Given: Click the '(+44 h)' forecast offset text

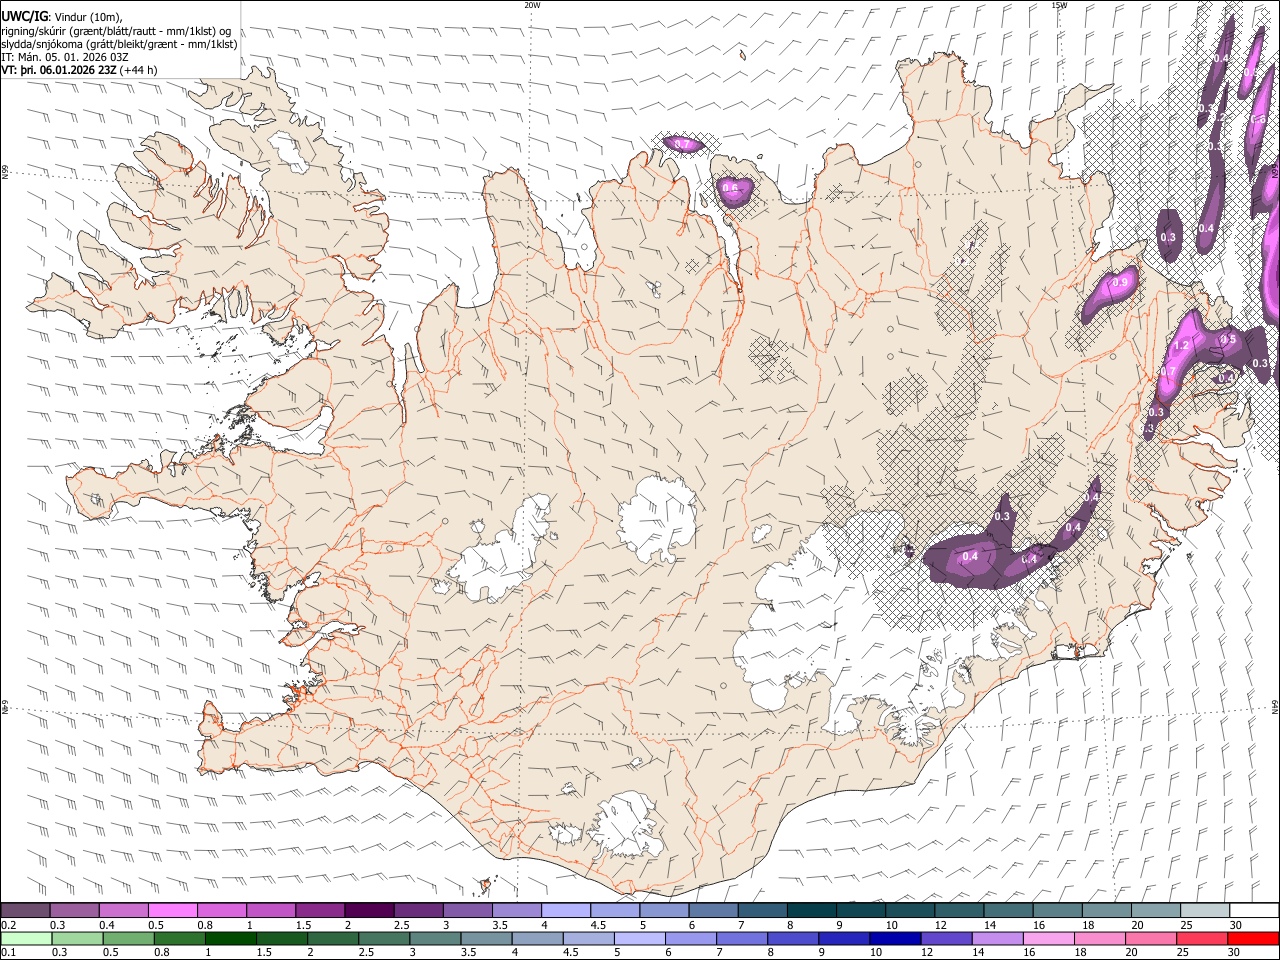Looking at the screenshot, I should pos(138,70).
